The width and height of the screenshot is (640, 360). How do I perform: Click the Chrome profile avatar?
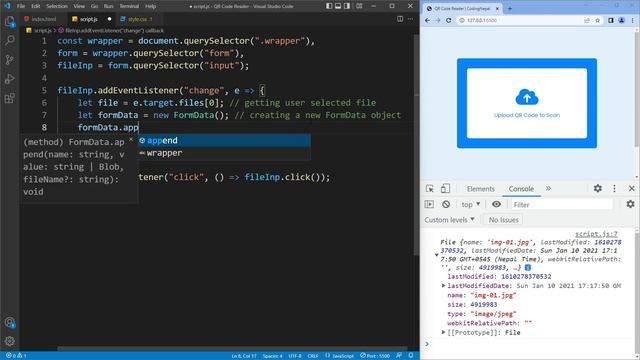click(x=622, y=20)
